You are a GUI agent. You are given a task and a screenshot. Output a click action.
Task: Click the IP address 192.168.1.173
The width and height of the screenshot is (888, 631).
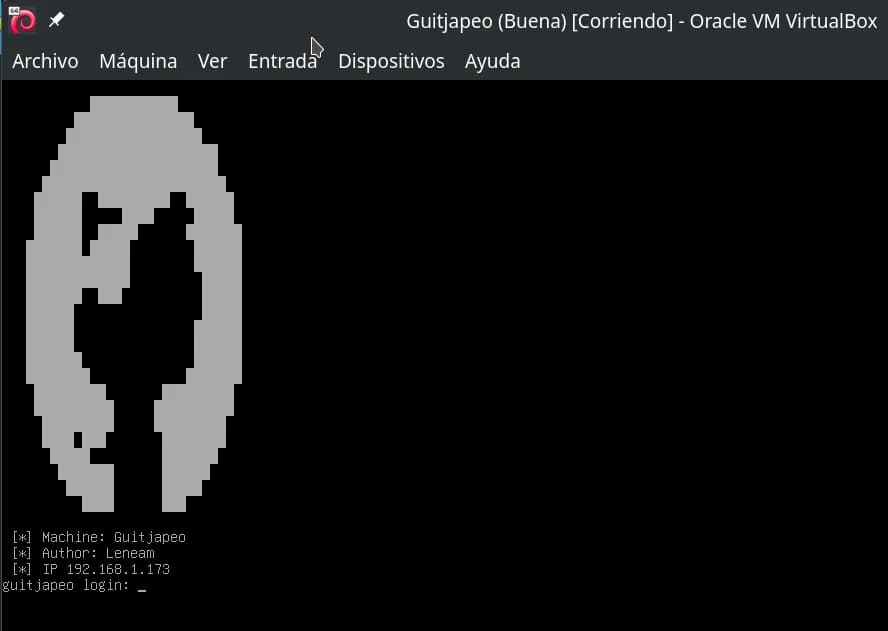click(x=118, y=569)
